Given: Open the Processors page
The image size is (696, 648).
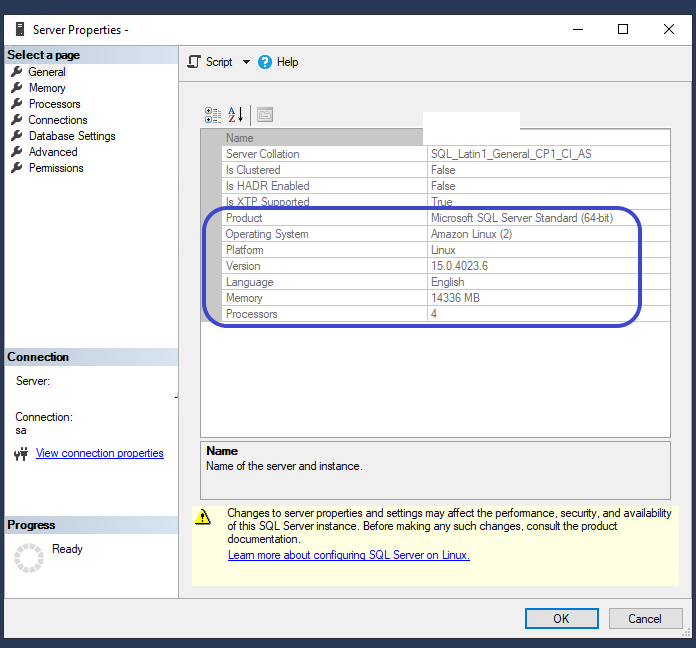Looking at the screenshot, I should pyautogui.click(x=55, y=104).
